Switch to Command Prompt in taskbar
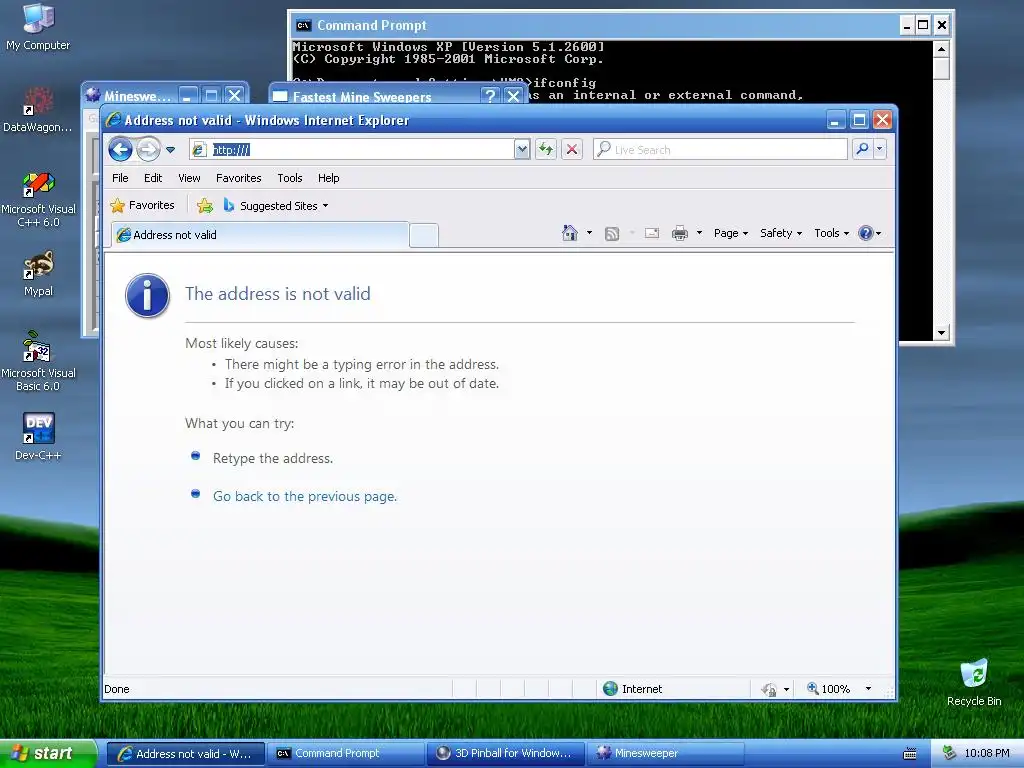The image size is (1024, 768). click(x=347, y=754)
